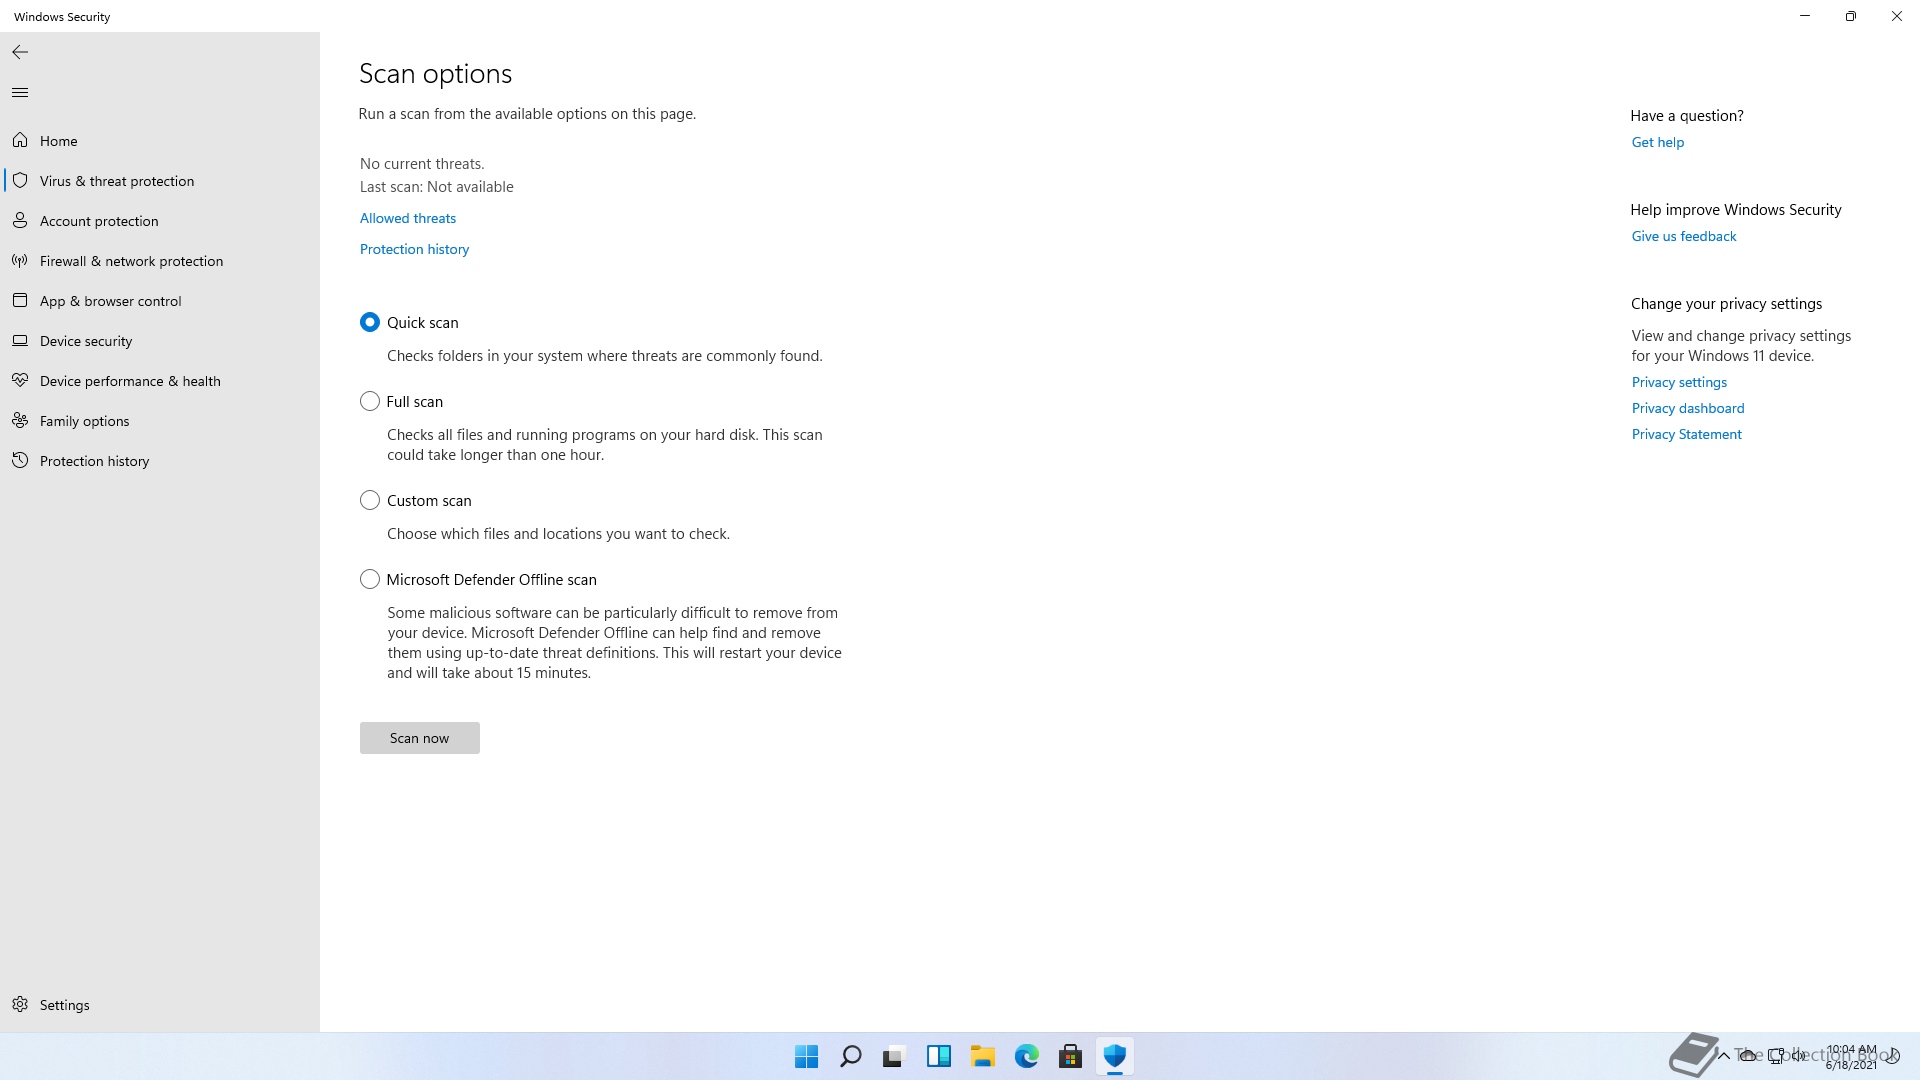
Task: Open sidebar Protection history clock icon
Action: click(20, 460)
